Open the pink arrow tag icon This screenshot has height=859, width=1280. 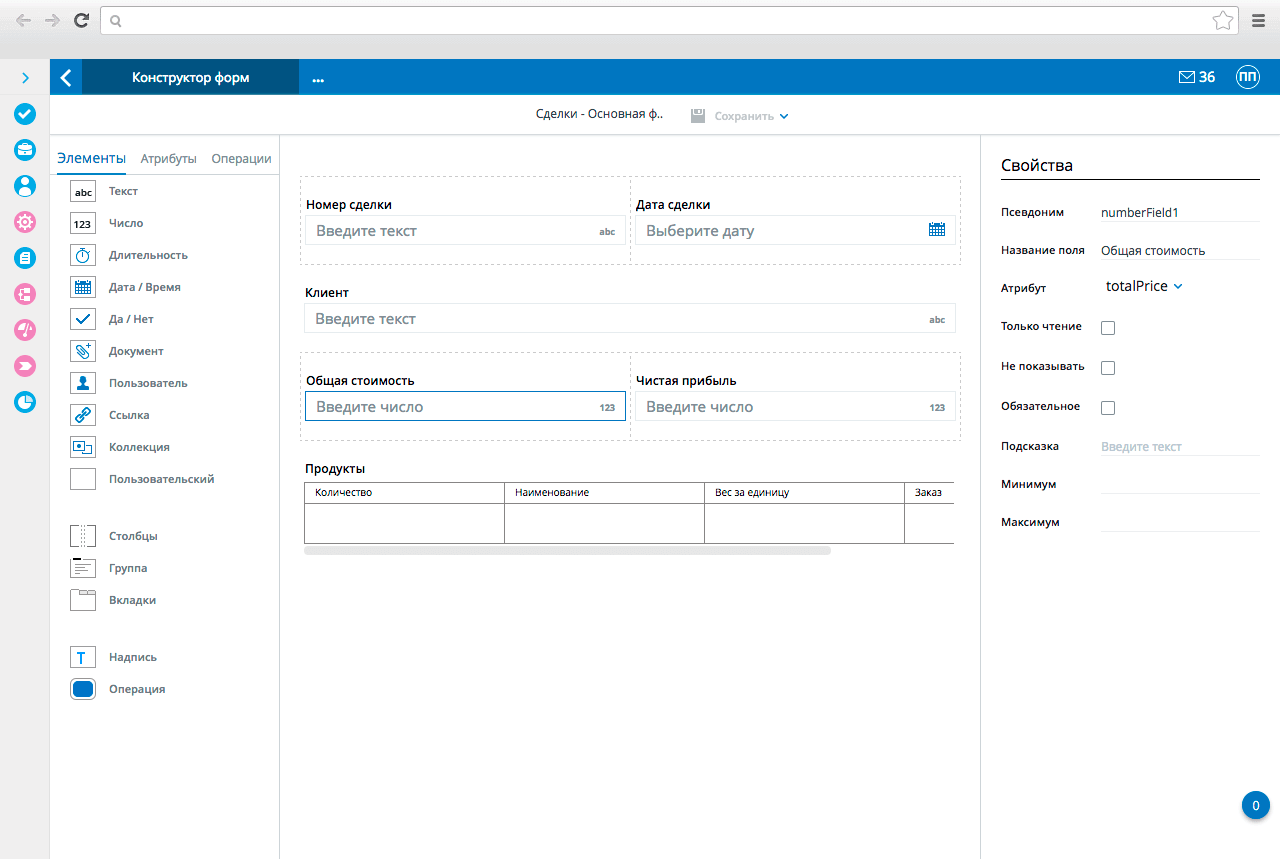(x=25, y=366)
